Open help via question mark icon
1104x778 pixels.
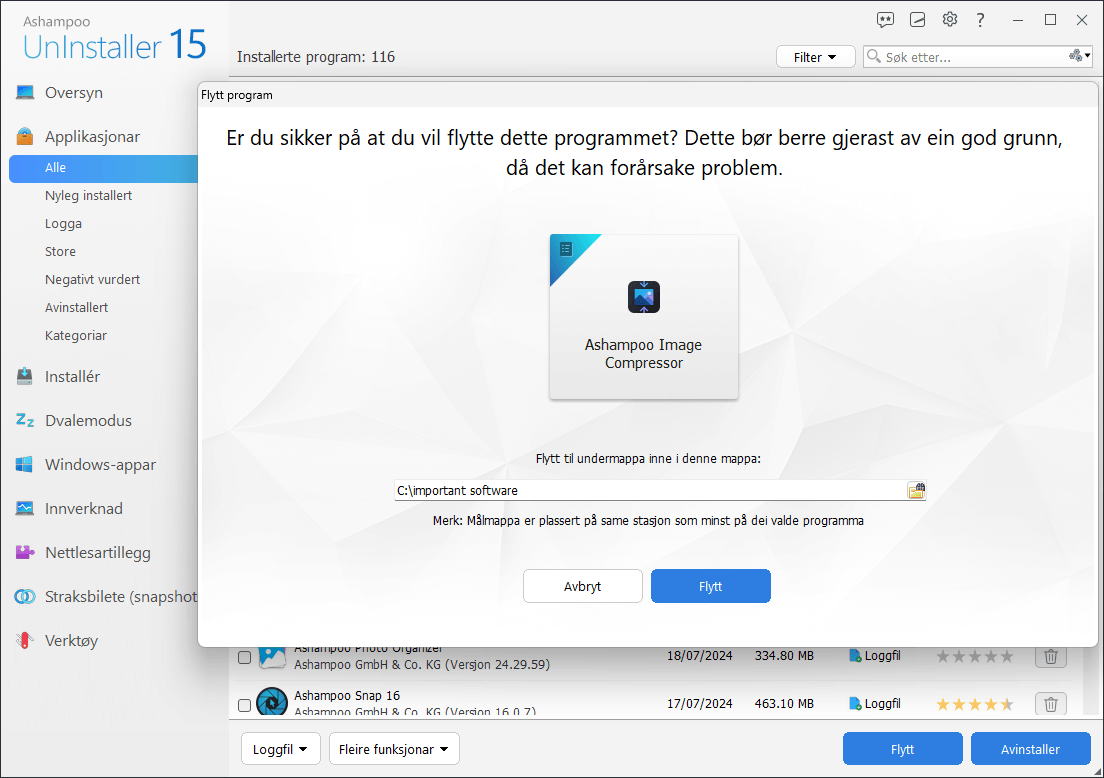point(980,20)
